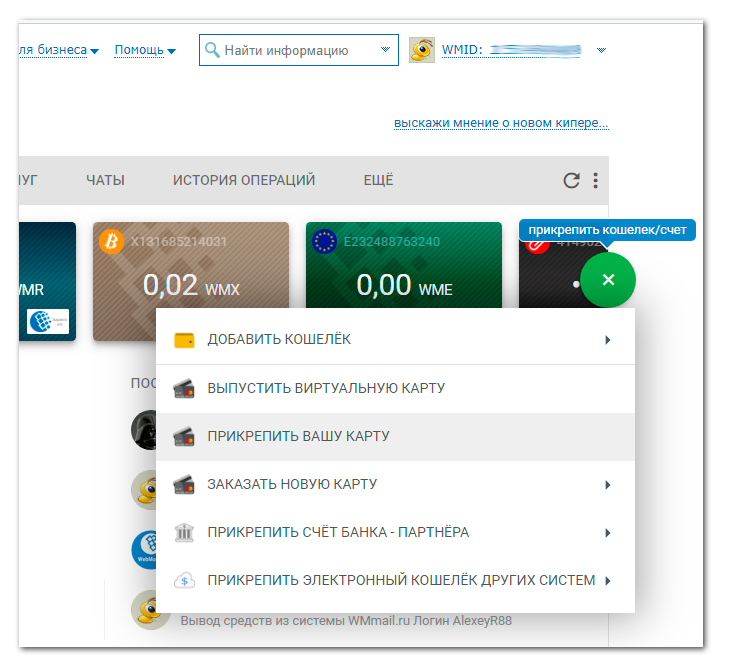Click the yellow wallet icon

[184, 340]
